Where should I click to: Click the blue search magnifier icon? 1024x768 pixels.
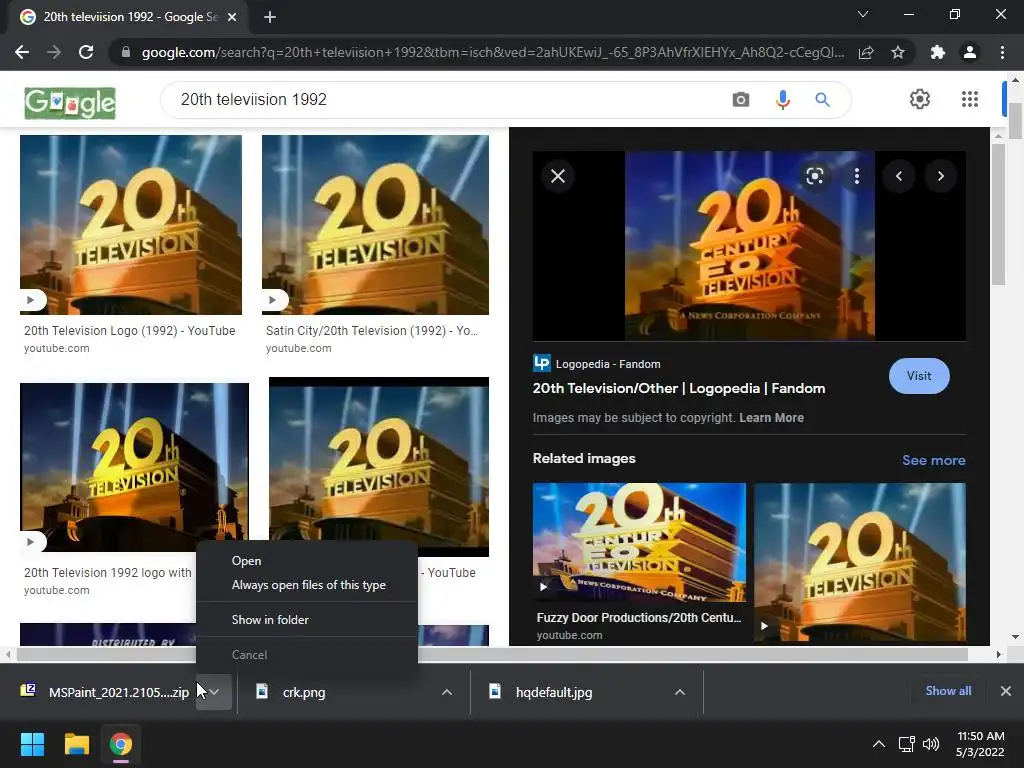[822, 100]
